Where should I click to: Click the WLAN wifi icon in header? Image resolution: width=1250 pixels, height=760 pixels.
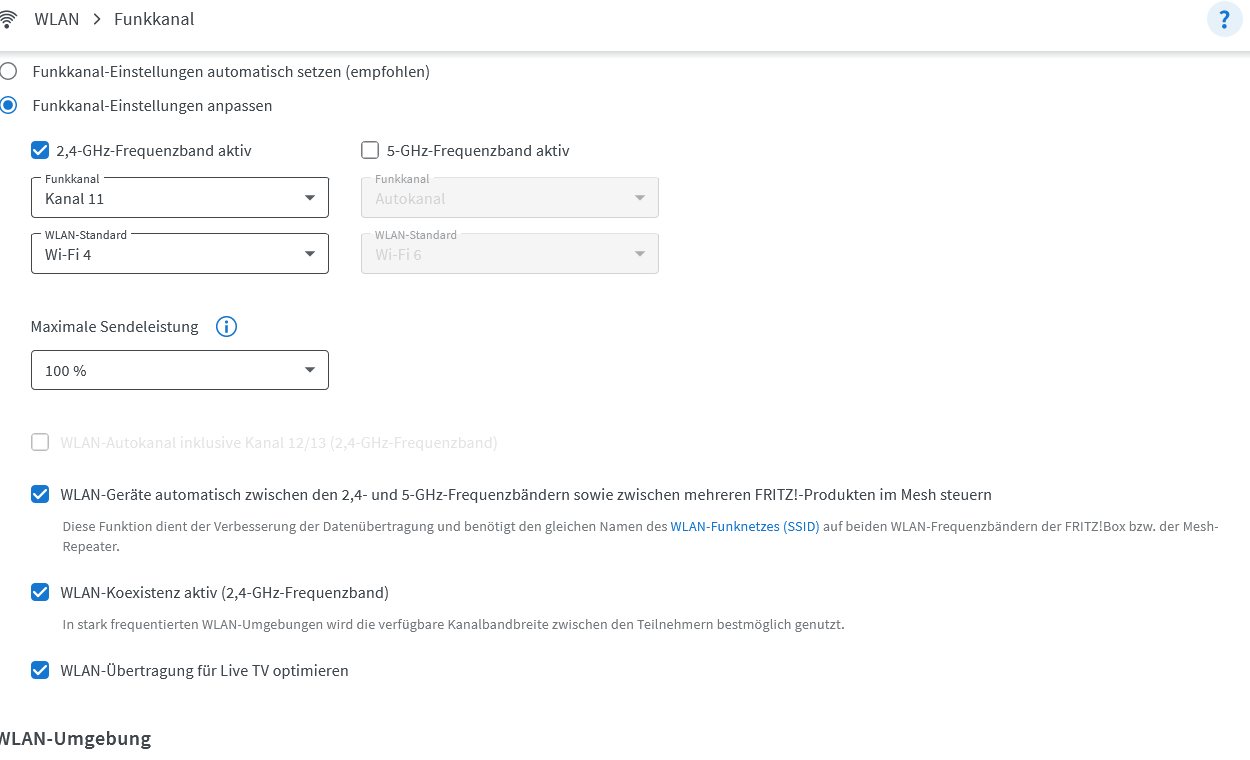click(x=8, y=19)
